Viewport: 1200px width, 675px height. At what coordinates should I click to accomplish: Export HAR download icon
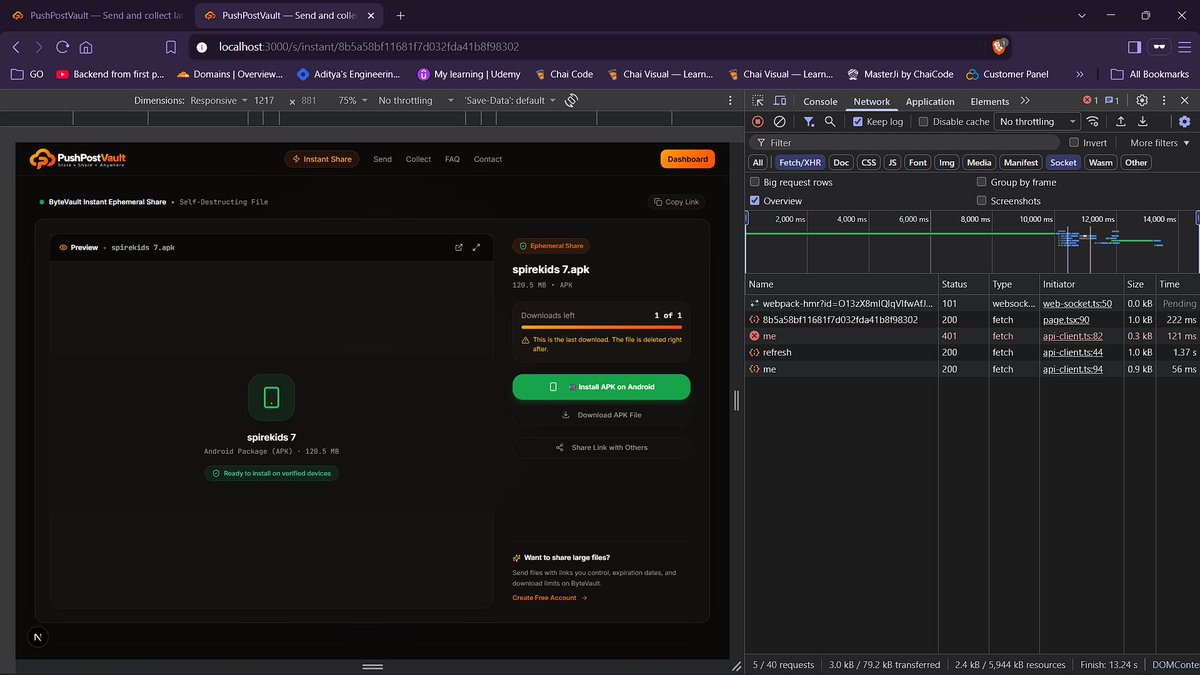tap(1143, 121)
